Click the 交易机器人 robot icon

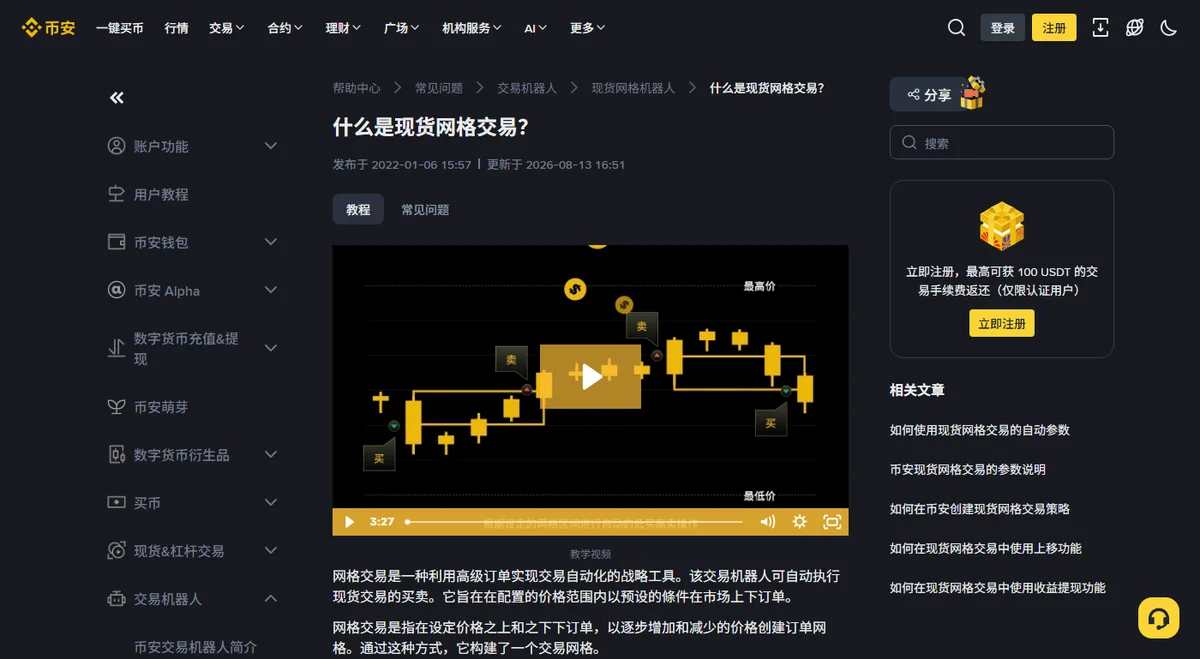pyautogui.click(x=116, y=599)
